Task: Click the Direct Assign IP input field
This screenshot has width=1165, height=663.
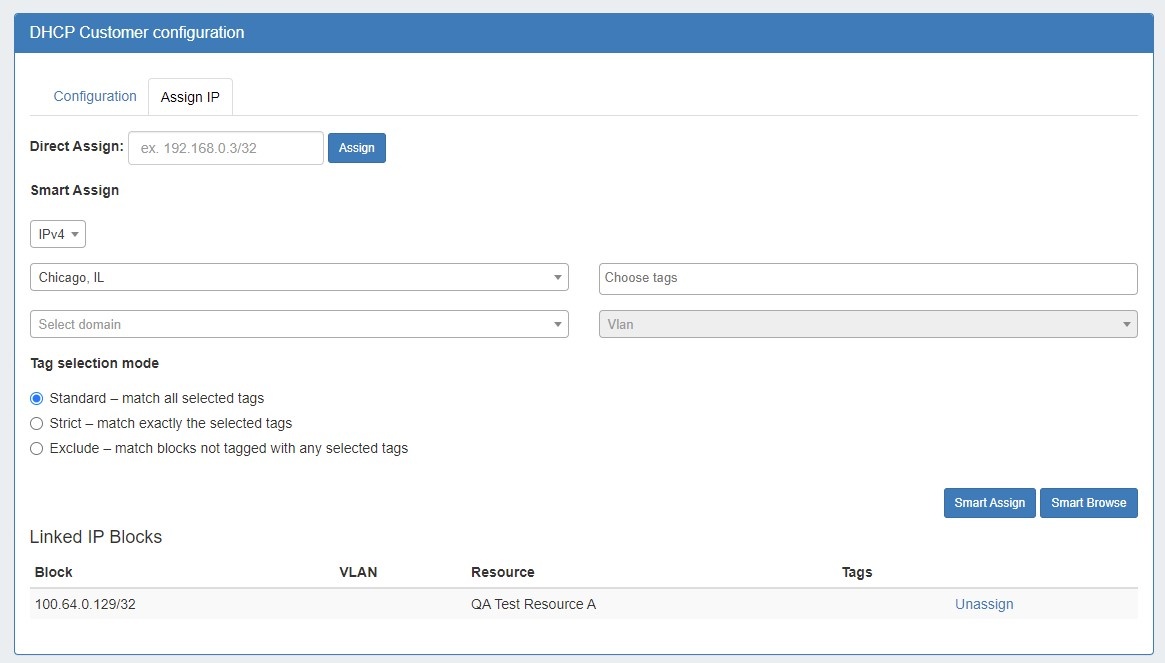Action: (226, 148)
